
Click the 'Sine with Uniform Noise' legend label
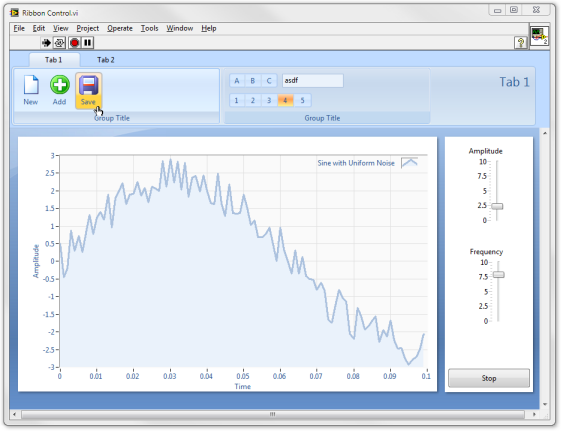click(x=356, y=163)
